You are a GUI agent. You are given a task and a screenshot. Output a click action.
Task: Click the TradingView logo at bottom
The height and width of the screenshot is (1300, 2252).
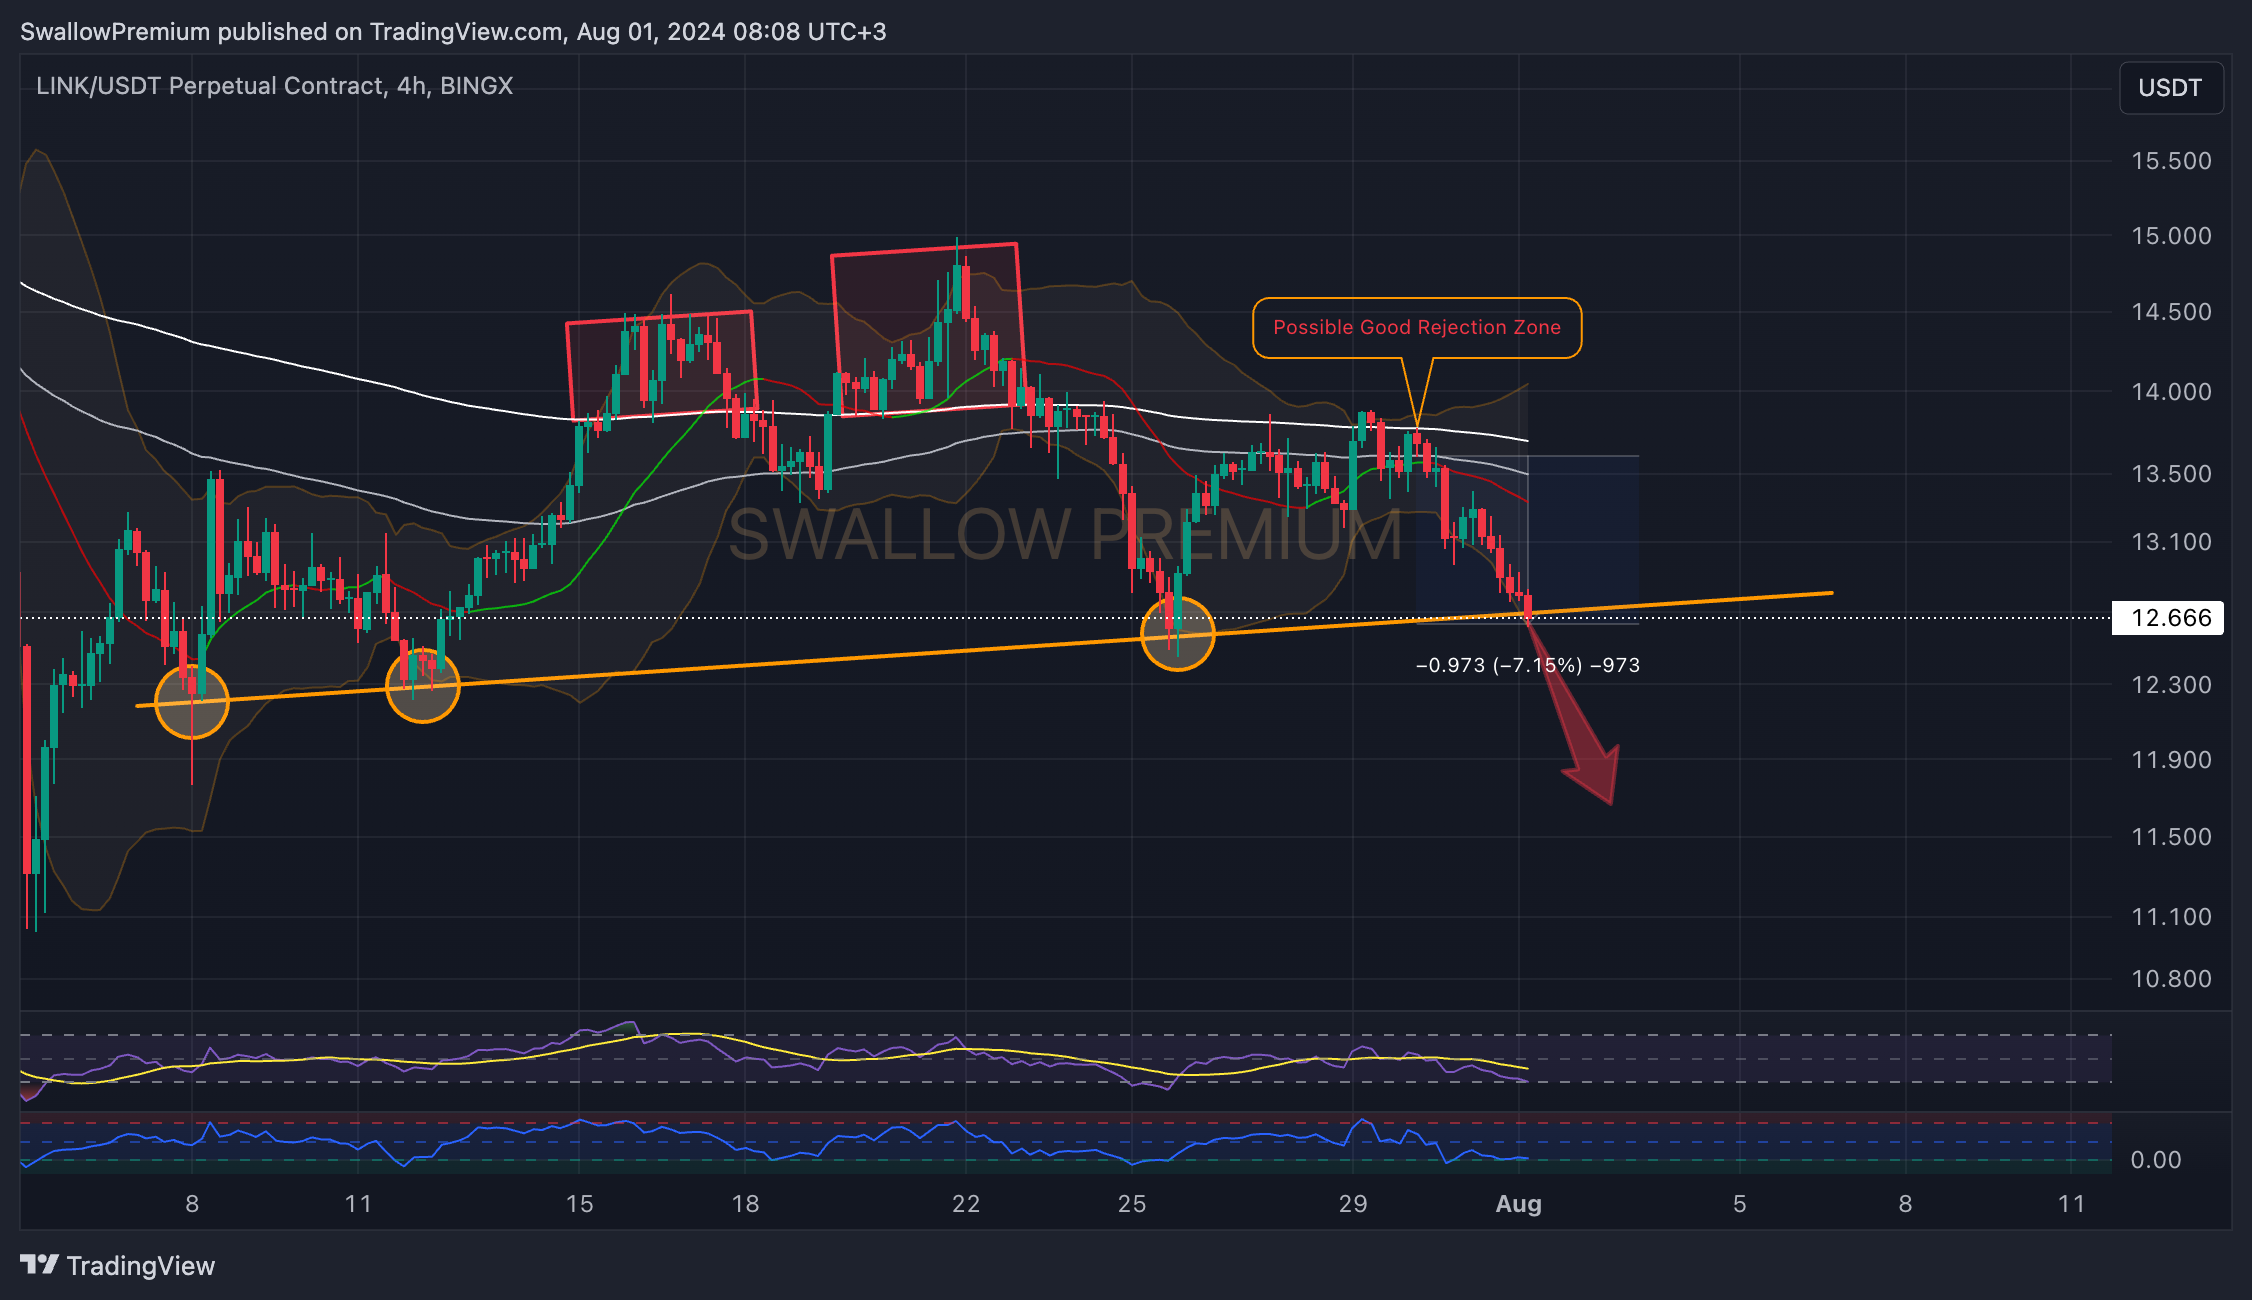pyautogui.click(x=117, y=1266)
